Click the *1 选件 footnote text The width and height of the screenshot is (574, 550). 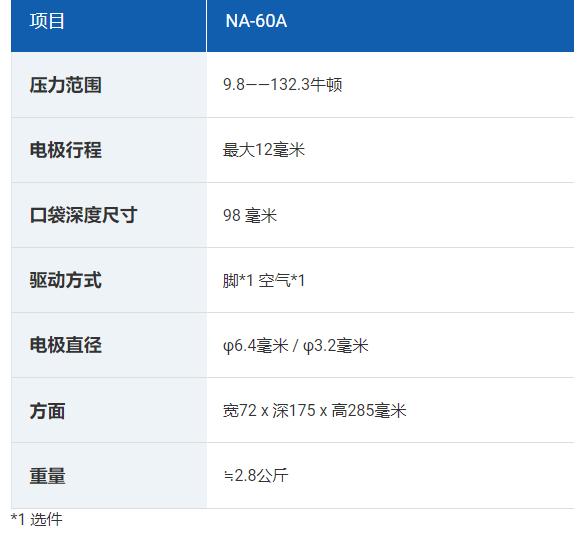coord(37,519)
